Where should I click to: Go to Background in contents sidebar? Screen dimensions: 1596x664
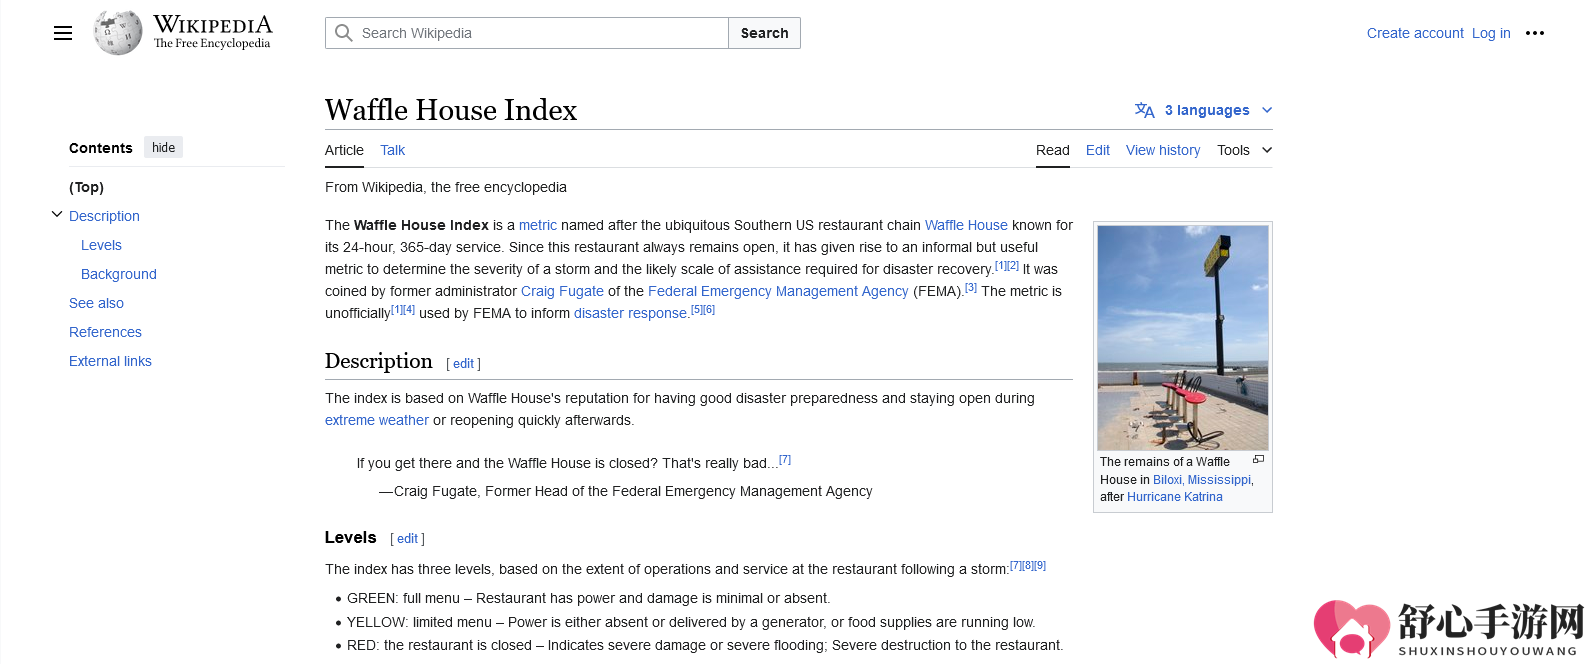(119, 274)
